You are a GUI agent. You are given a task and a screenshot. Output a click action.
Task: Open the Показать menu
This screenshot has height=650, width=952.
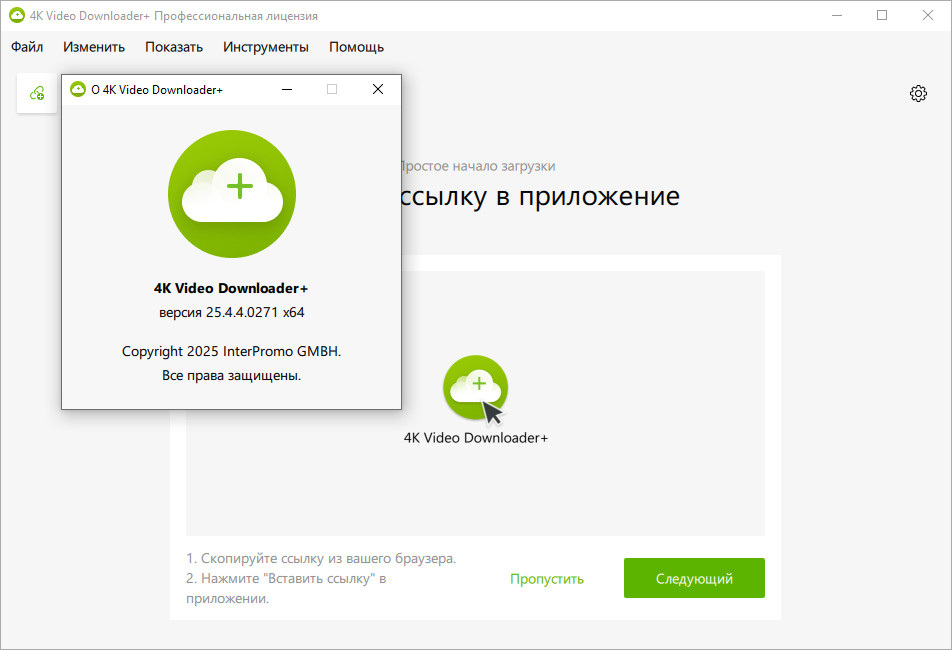point(174,47)
